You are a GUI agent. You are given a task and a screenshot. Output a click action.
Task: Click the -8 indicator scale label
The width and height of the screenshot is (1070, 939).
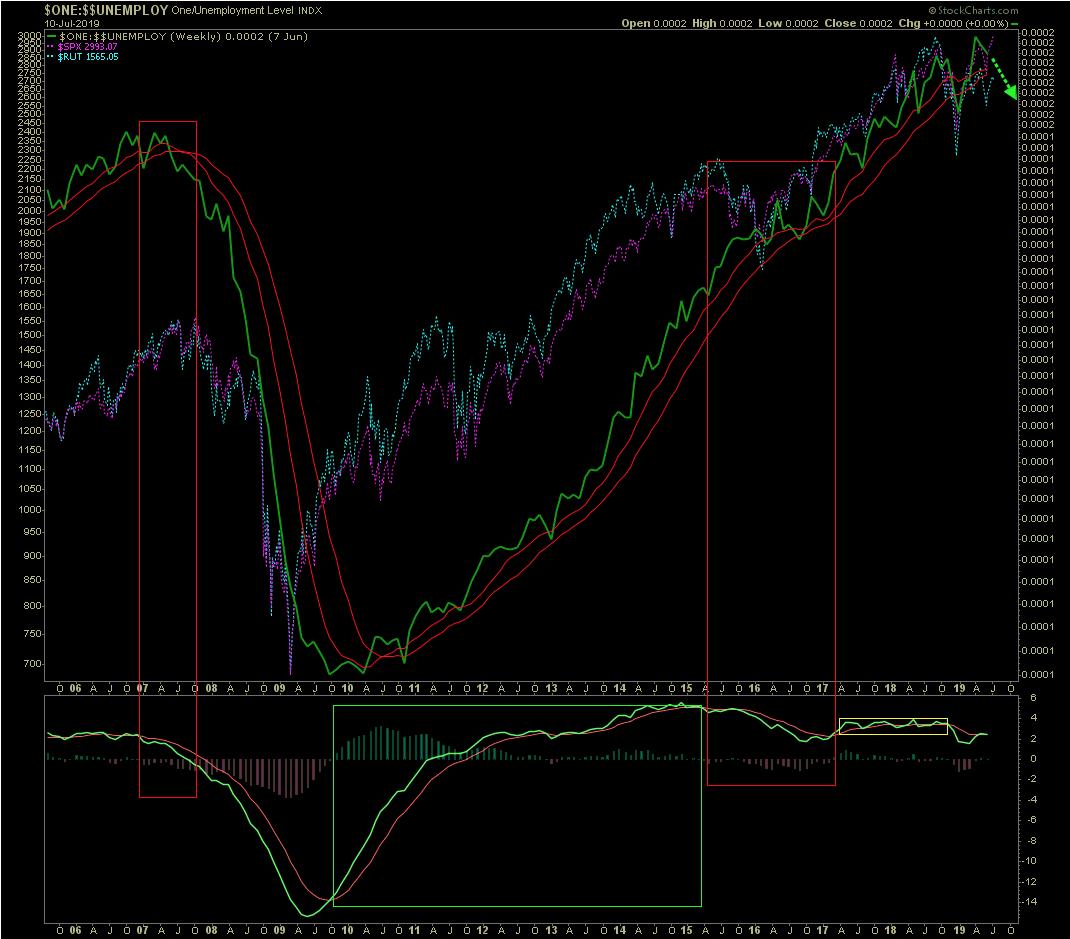[1030, 841]
